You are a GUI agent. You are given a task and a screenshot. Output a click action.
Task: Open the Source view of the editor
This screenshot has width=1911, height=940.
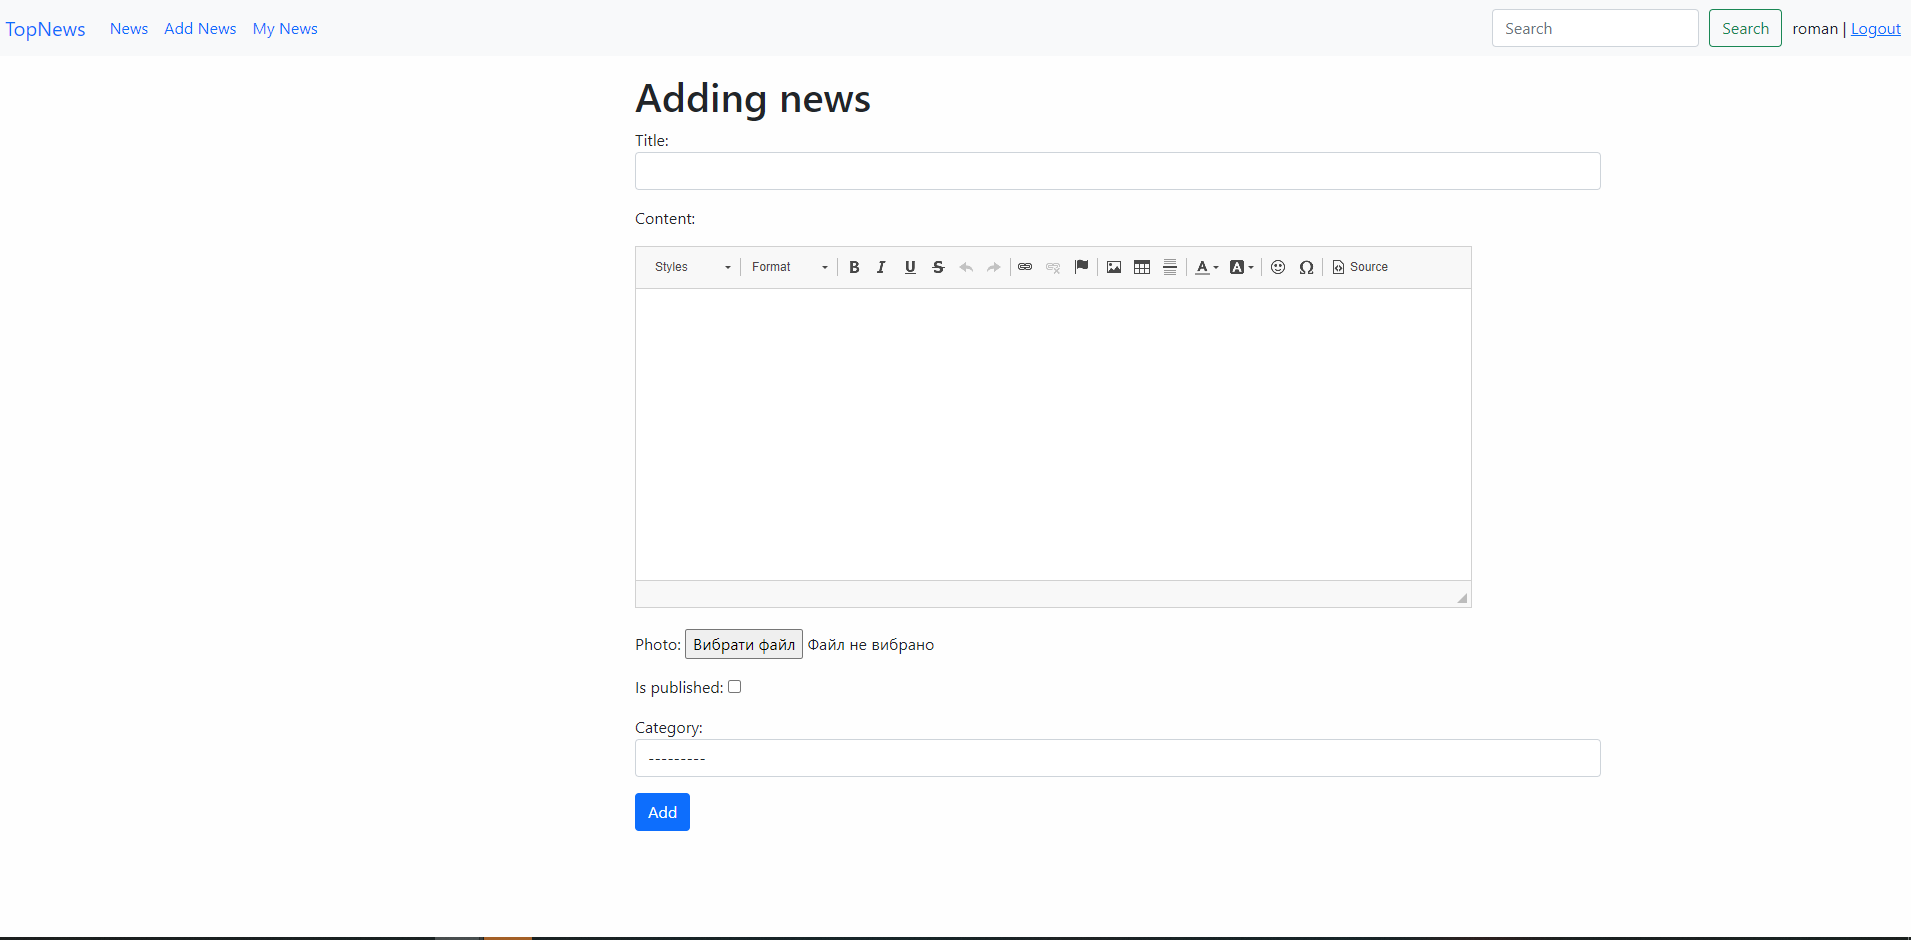pyautogui.click(x=1360, y=267)
